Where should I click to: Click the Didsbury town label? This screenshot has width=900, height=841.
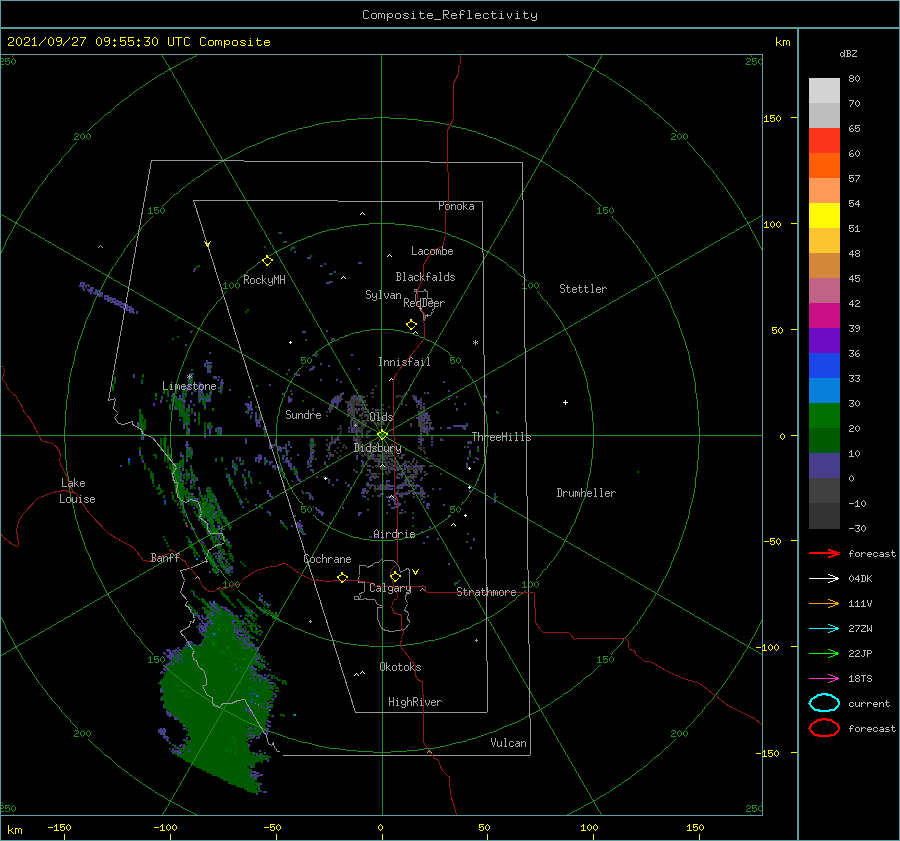click(378, 448)
